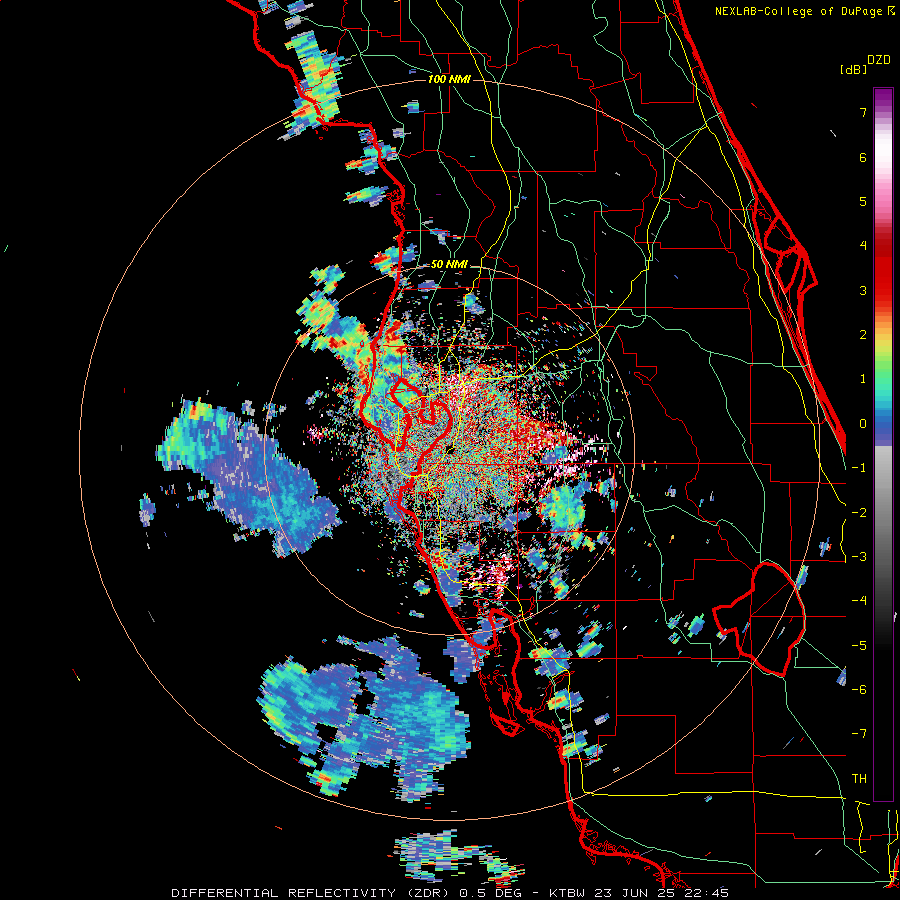Click the 0 value on color scale
Viewport: 900px width, 900px height.
[863, 424]
